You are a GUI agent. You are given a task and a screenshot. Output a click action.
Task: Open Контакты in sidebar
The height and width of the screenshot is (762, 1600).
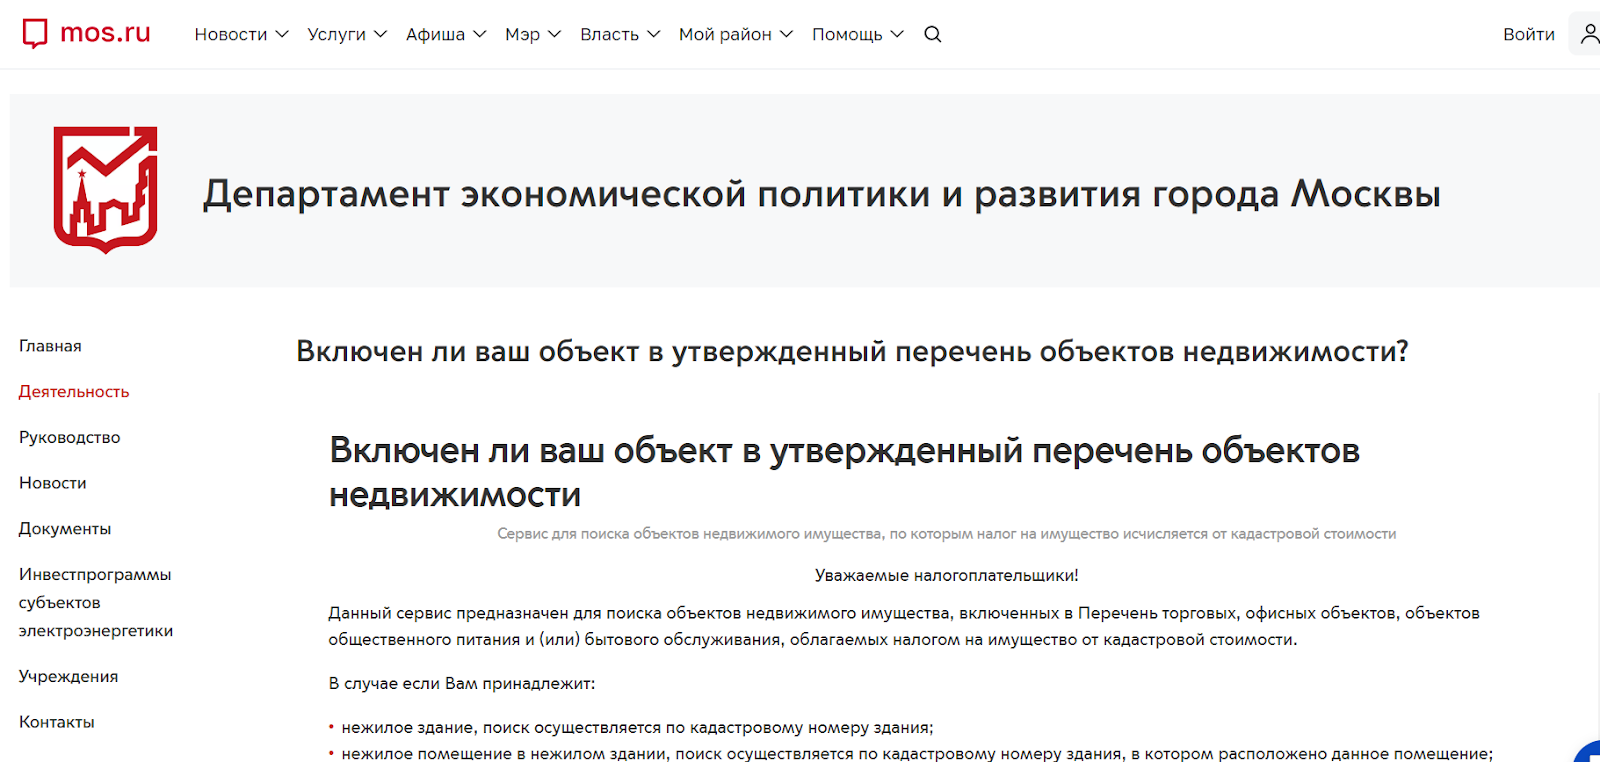point(56,722)
